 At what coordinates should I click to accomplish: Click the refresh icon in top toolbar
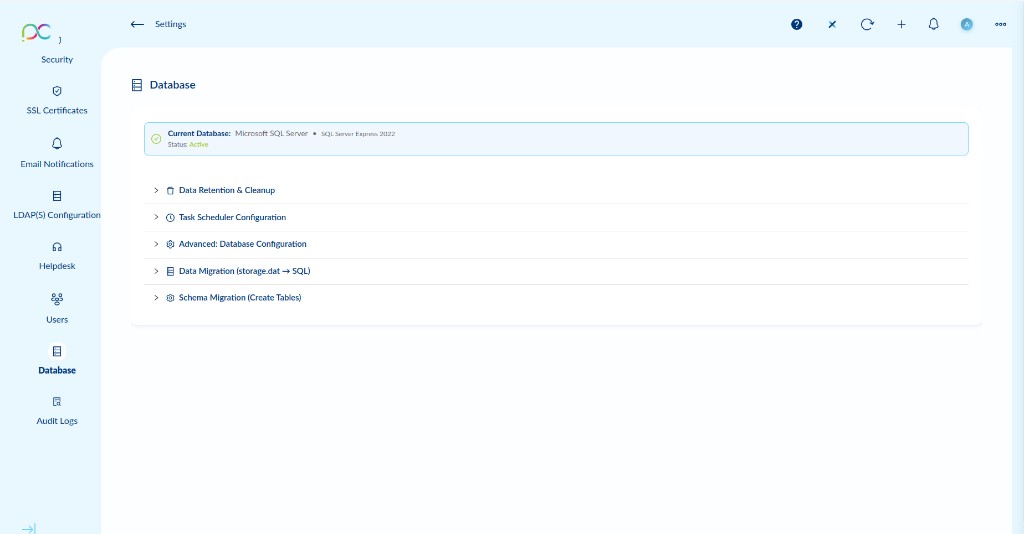[867, 24]
